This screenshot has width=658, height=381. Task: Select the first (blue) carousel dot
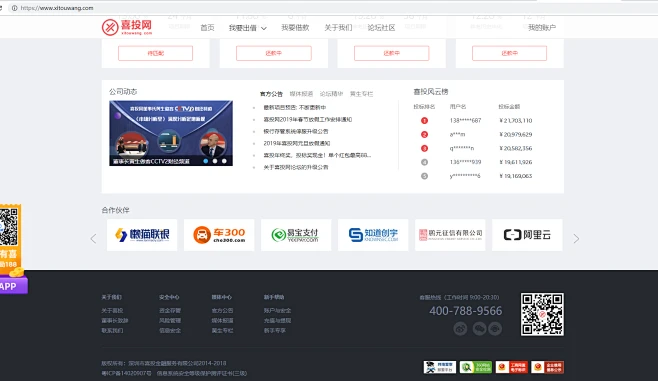[206, 161]
